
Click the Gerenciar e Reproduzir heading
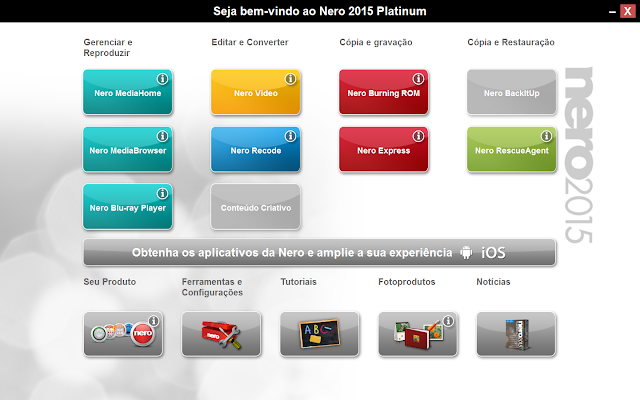(x=108, y=47)
